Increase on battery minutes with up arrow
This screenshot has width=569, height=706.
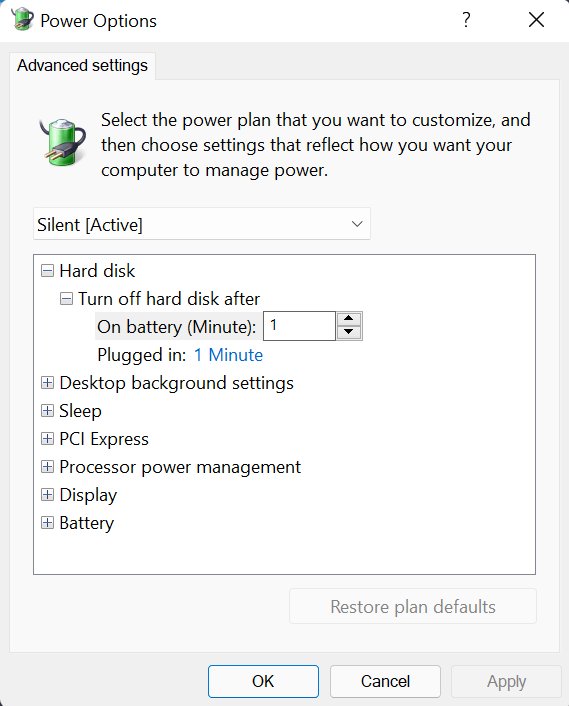point(349,319)
